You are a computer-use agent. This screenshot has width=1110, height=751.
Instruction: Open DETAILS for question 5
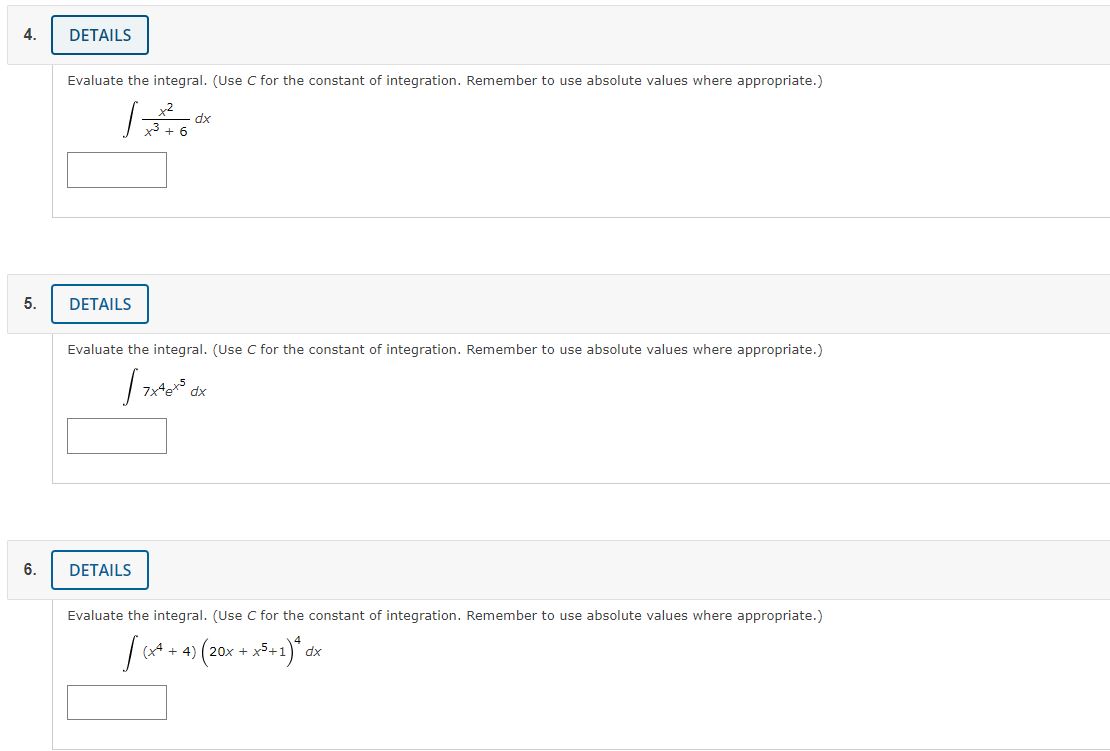(99, 304)
